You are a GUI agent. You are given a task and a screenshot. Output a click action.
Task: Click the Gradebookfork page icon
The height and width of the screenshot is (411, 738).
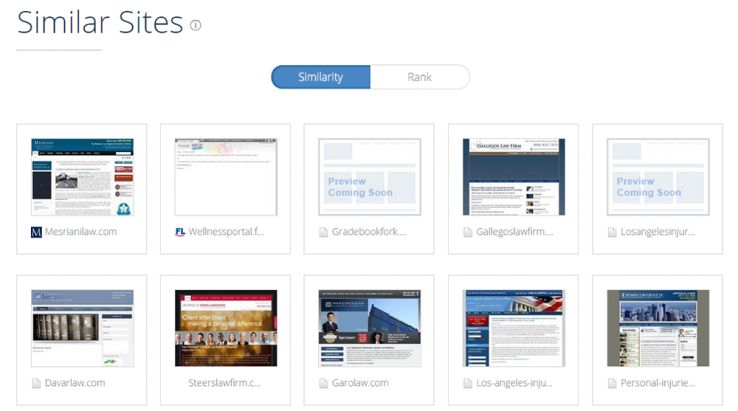324,232
